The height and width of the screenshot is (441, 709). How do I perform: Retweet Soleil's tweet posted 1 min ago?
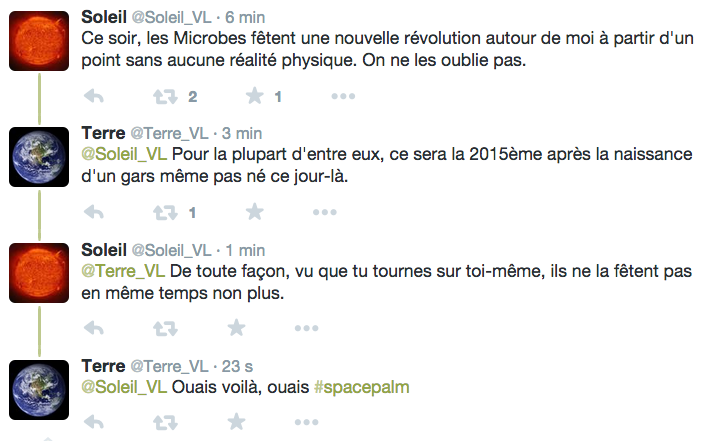tap(165, 328)
